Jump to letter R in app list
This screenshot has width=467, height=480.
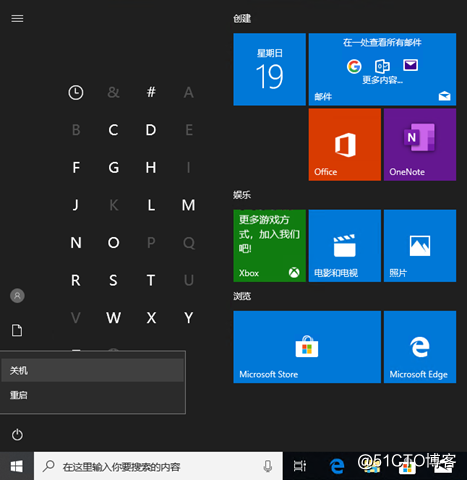pyautogui.click(x=76, y=280)
